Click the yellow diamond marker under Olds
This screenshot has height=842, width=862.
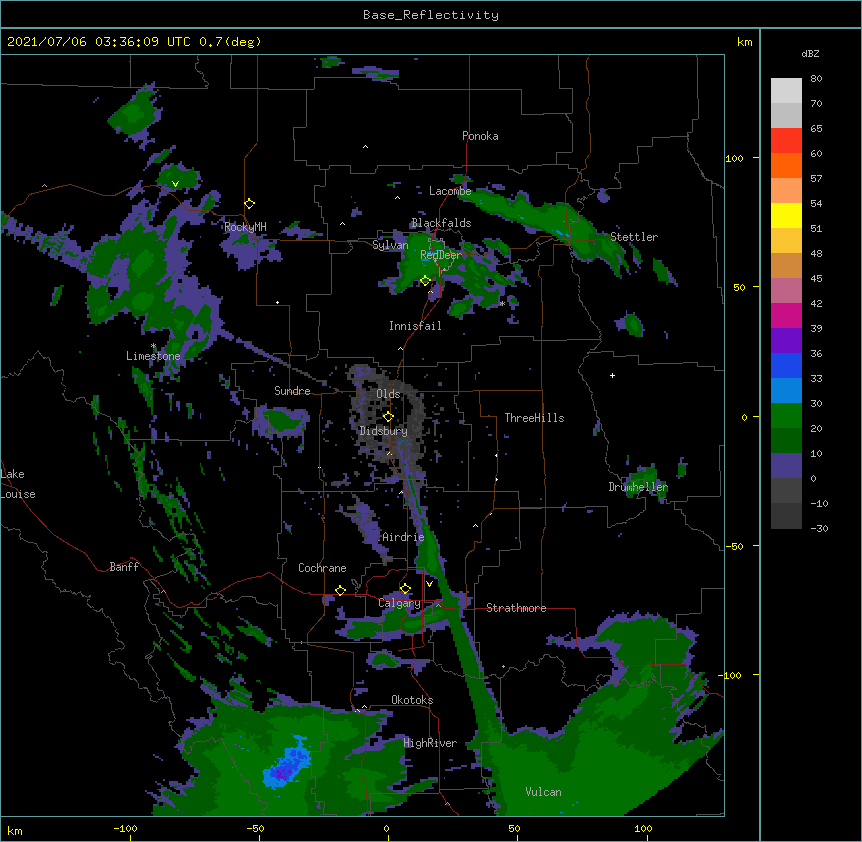point(388,417)
